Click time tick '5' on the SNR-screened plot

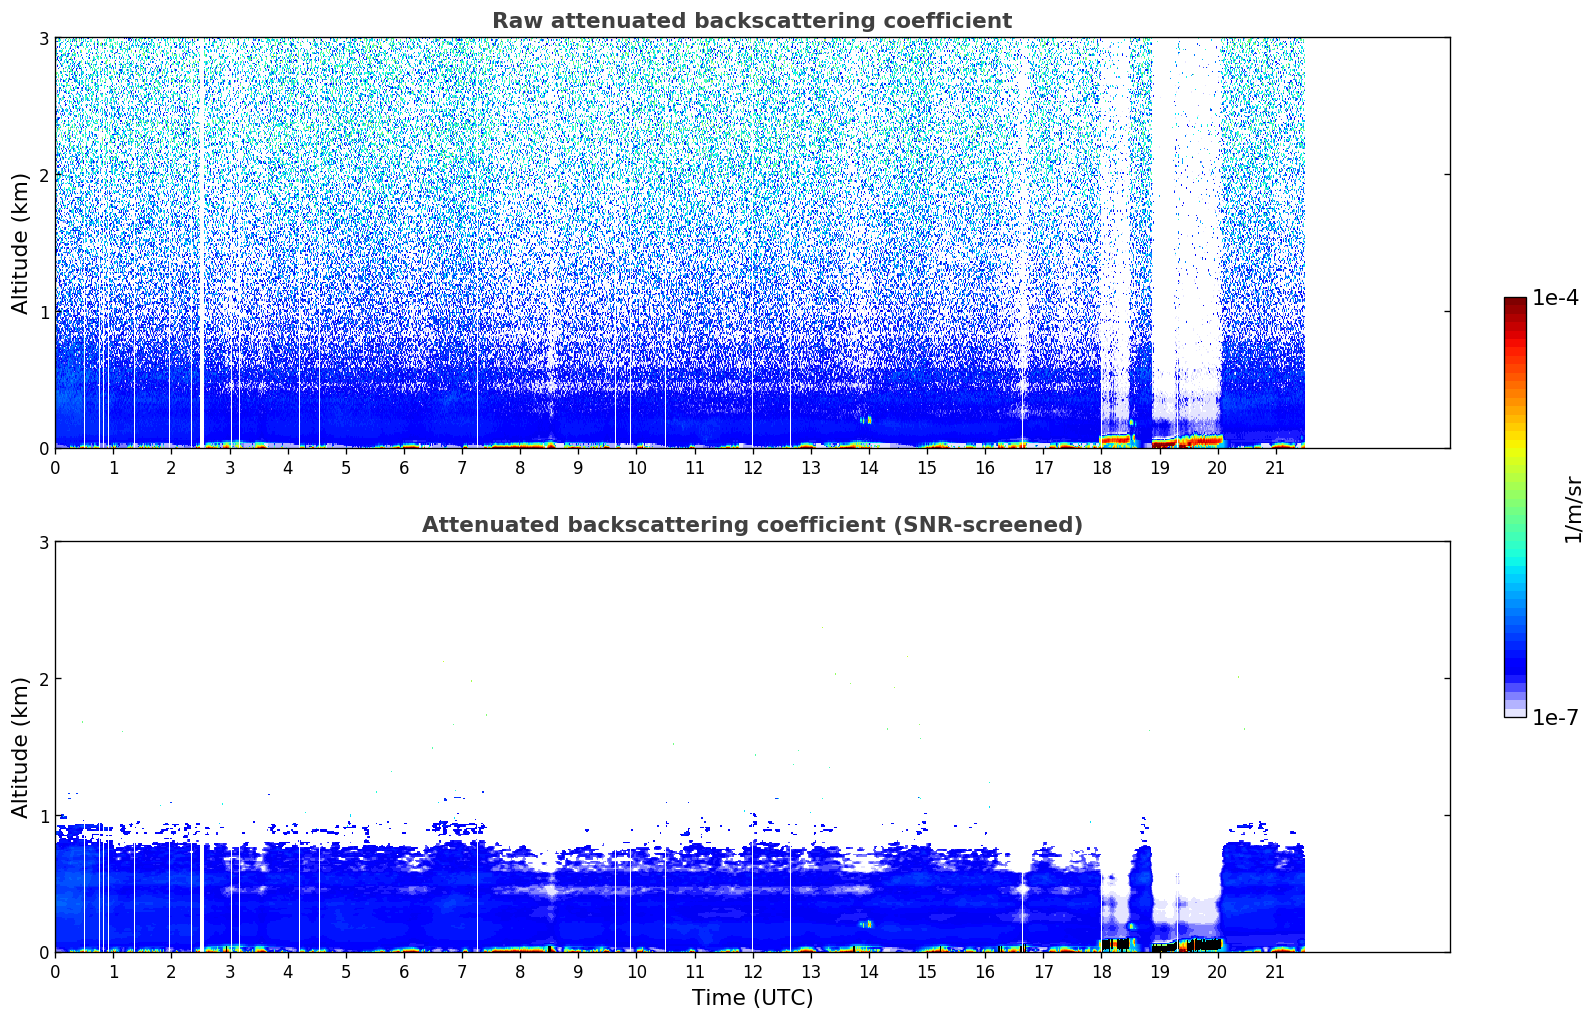346,971
